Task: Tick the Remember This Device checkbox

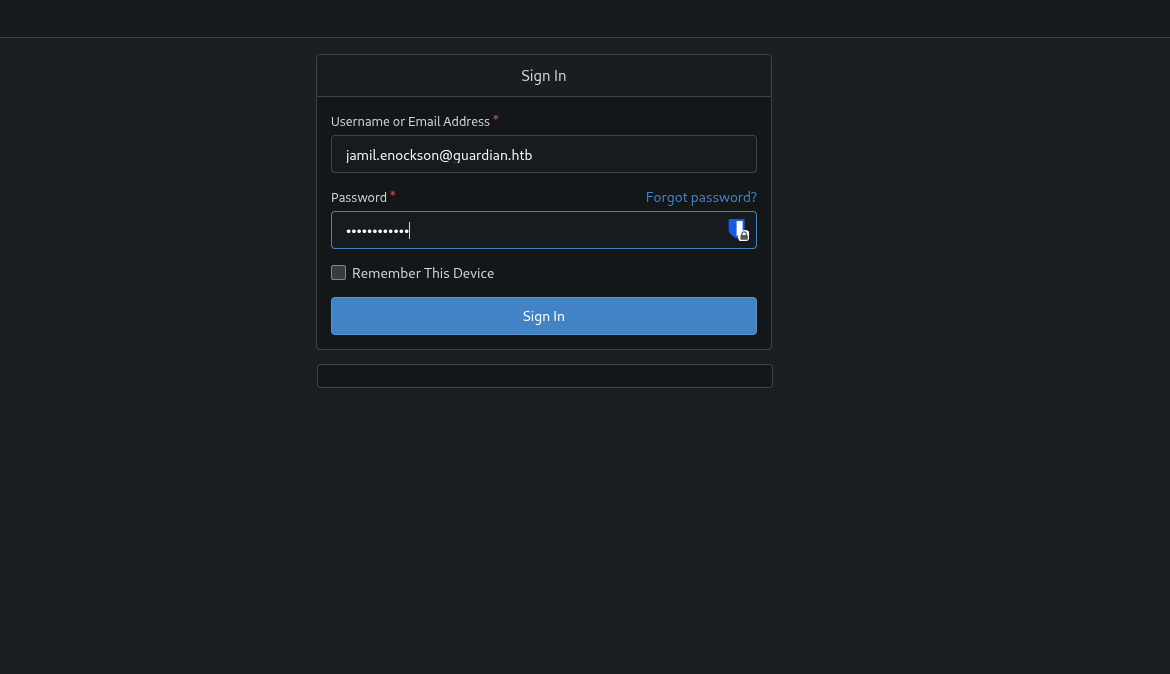Action: tap(339, 273)
